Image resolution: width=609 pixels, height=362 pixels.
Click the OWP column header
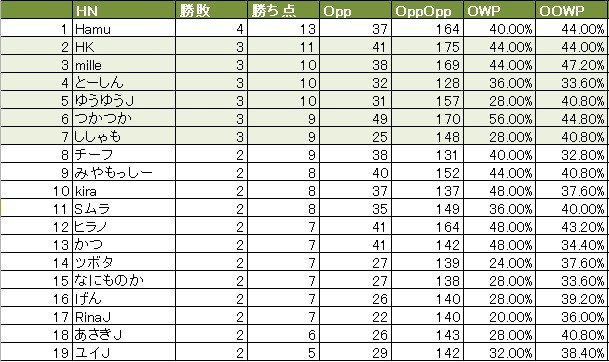point(499,10)
